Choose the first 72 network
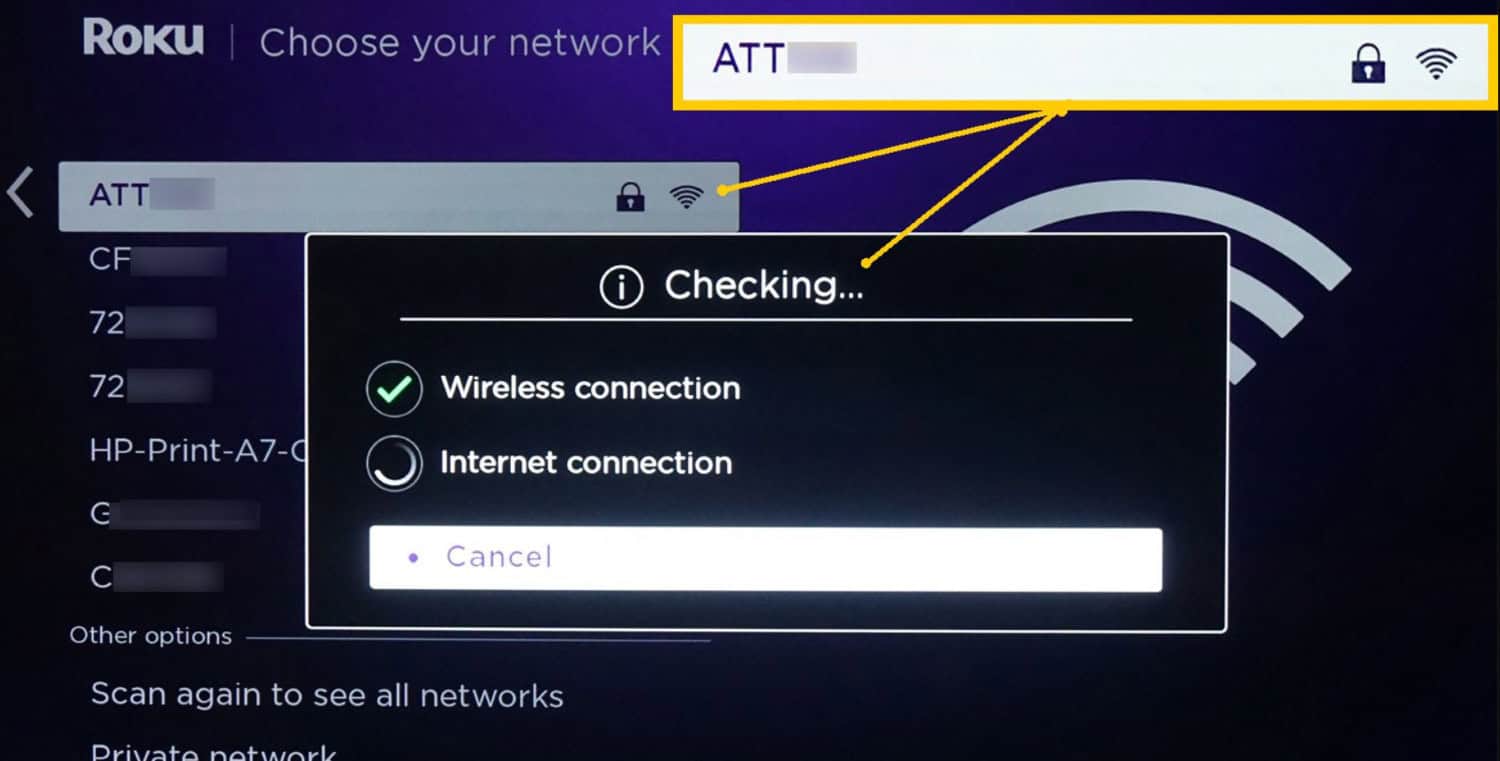 pos(152,323)
